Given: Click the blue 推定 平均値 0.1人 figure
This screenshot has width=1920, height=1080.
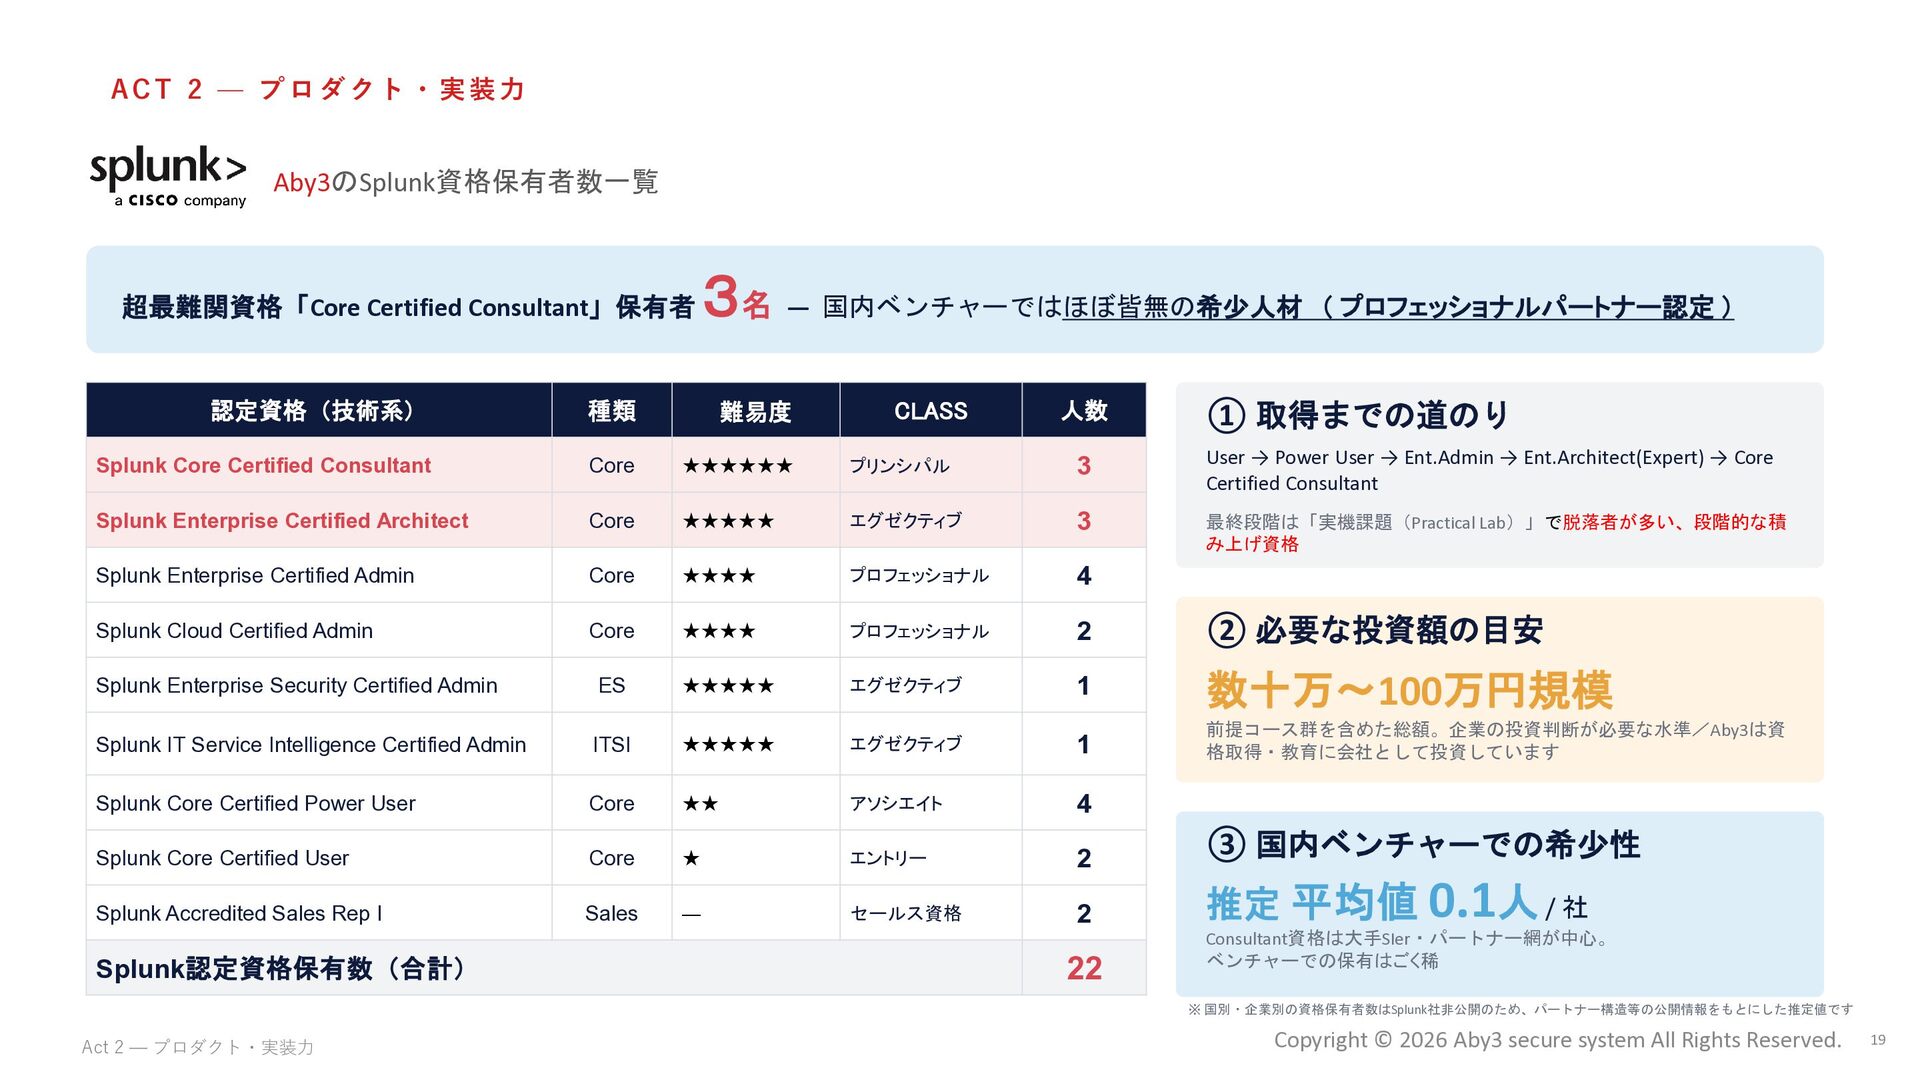Looking at the screenshot, I should coord(1372,902).
